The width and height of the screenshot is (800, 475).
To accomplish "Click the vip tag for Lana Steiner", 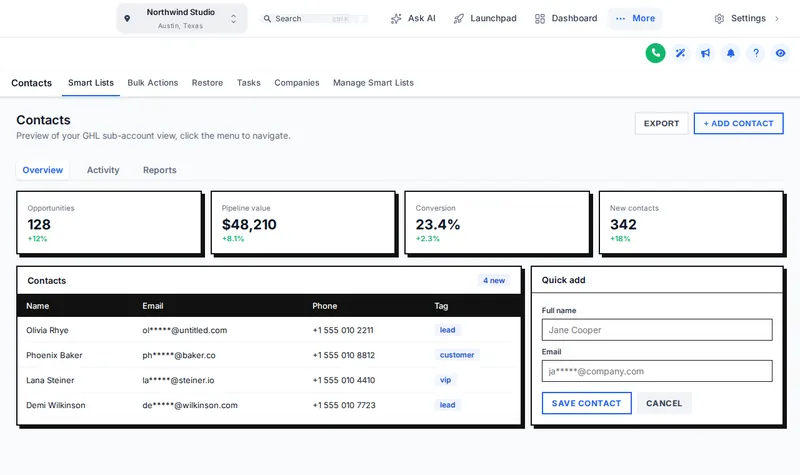I will pos(445,380).
